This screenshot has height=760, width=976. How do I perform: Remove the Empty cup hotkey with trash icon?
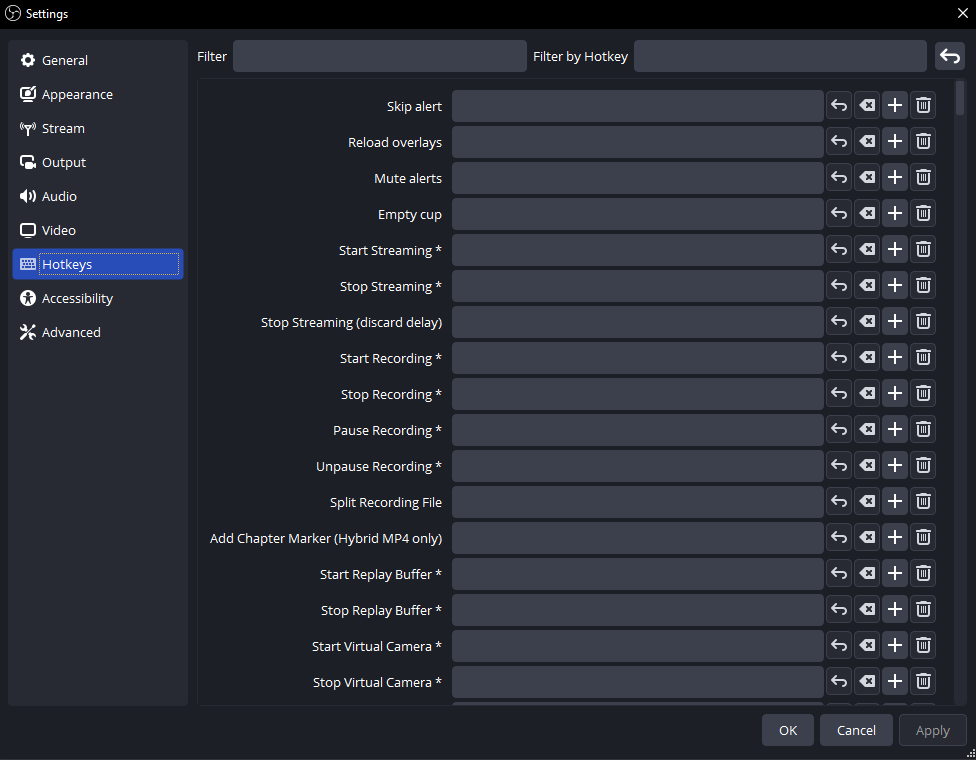click(x=923, y=213)
